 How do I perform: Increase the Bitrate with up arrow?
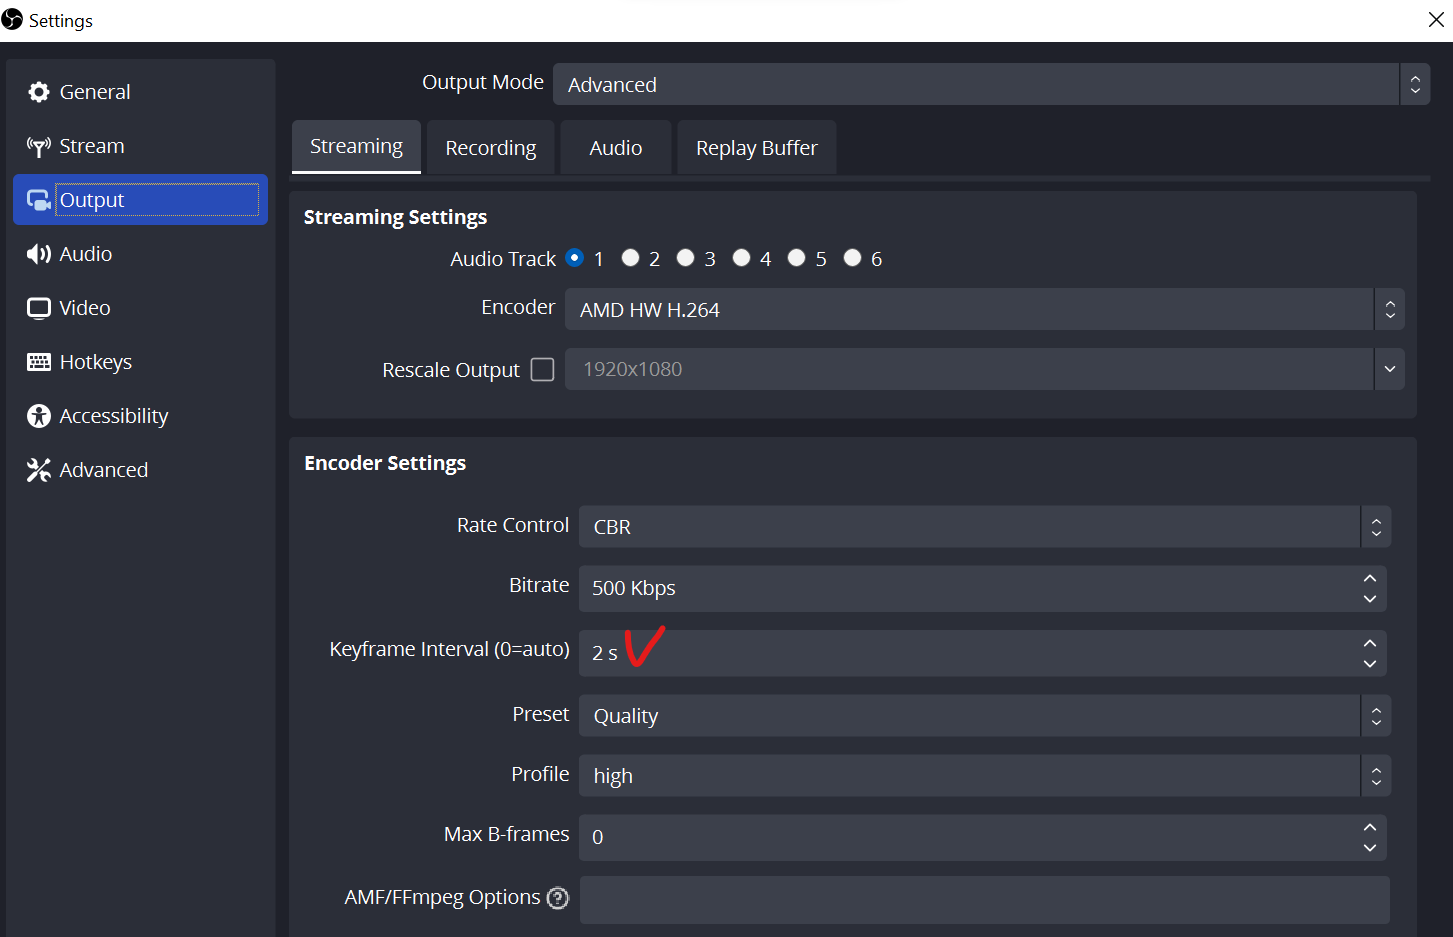click(x=1370, y=579)
